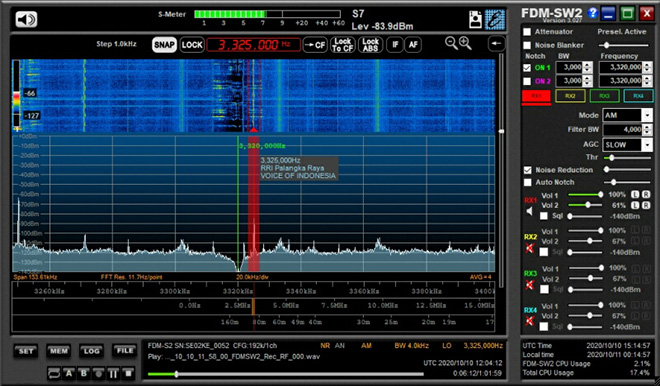
Task: Set loop point A
Action: 69,373
